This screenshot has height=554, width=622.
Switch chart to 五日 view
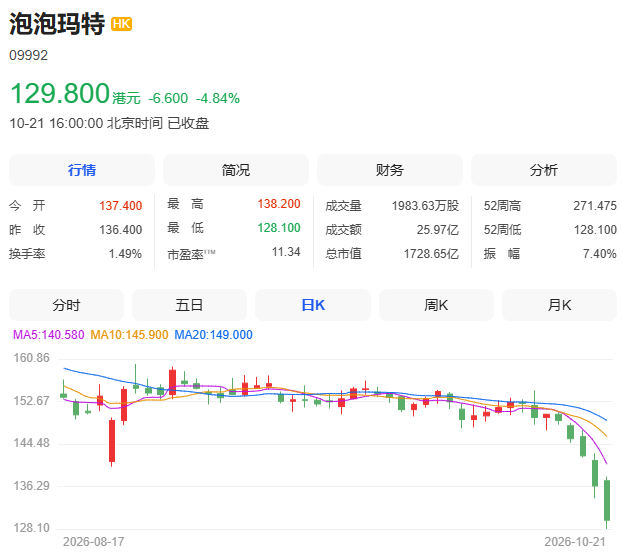(189, 305)
